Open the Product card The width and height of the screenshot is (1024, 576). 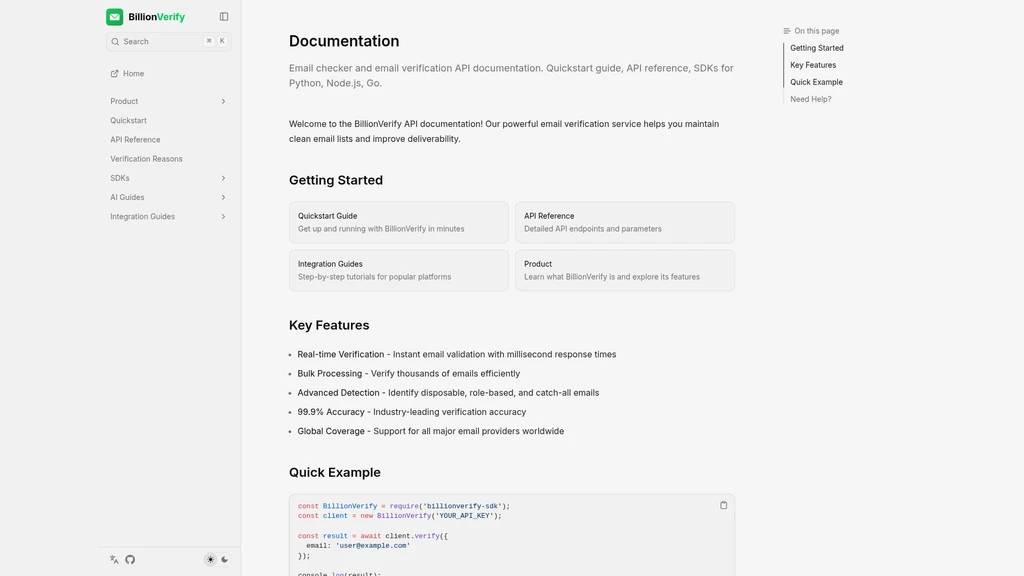(x=624, y=270)
